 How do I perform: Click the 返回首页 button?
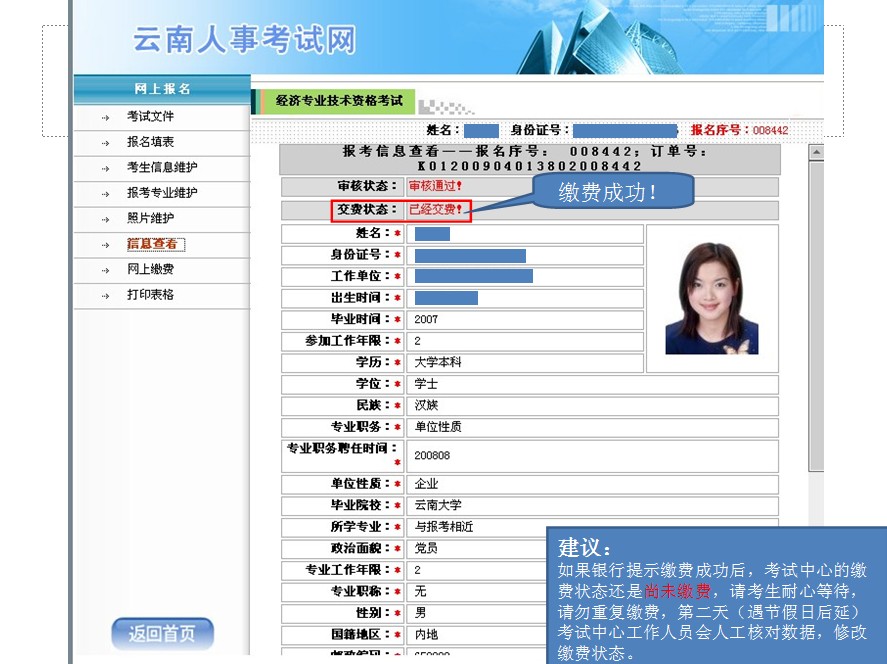162,633
